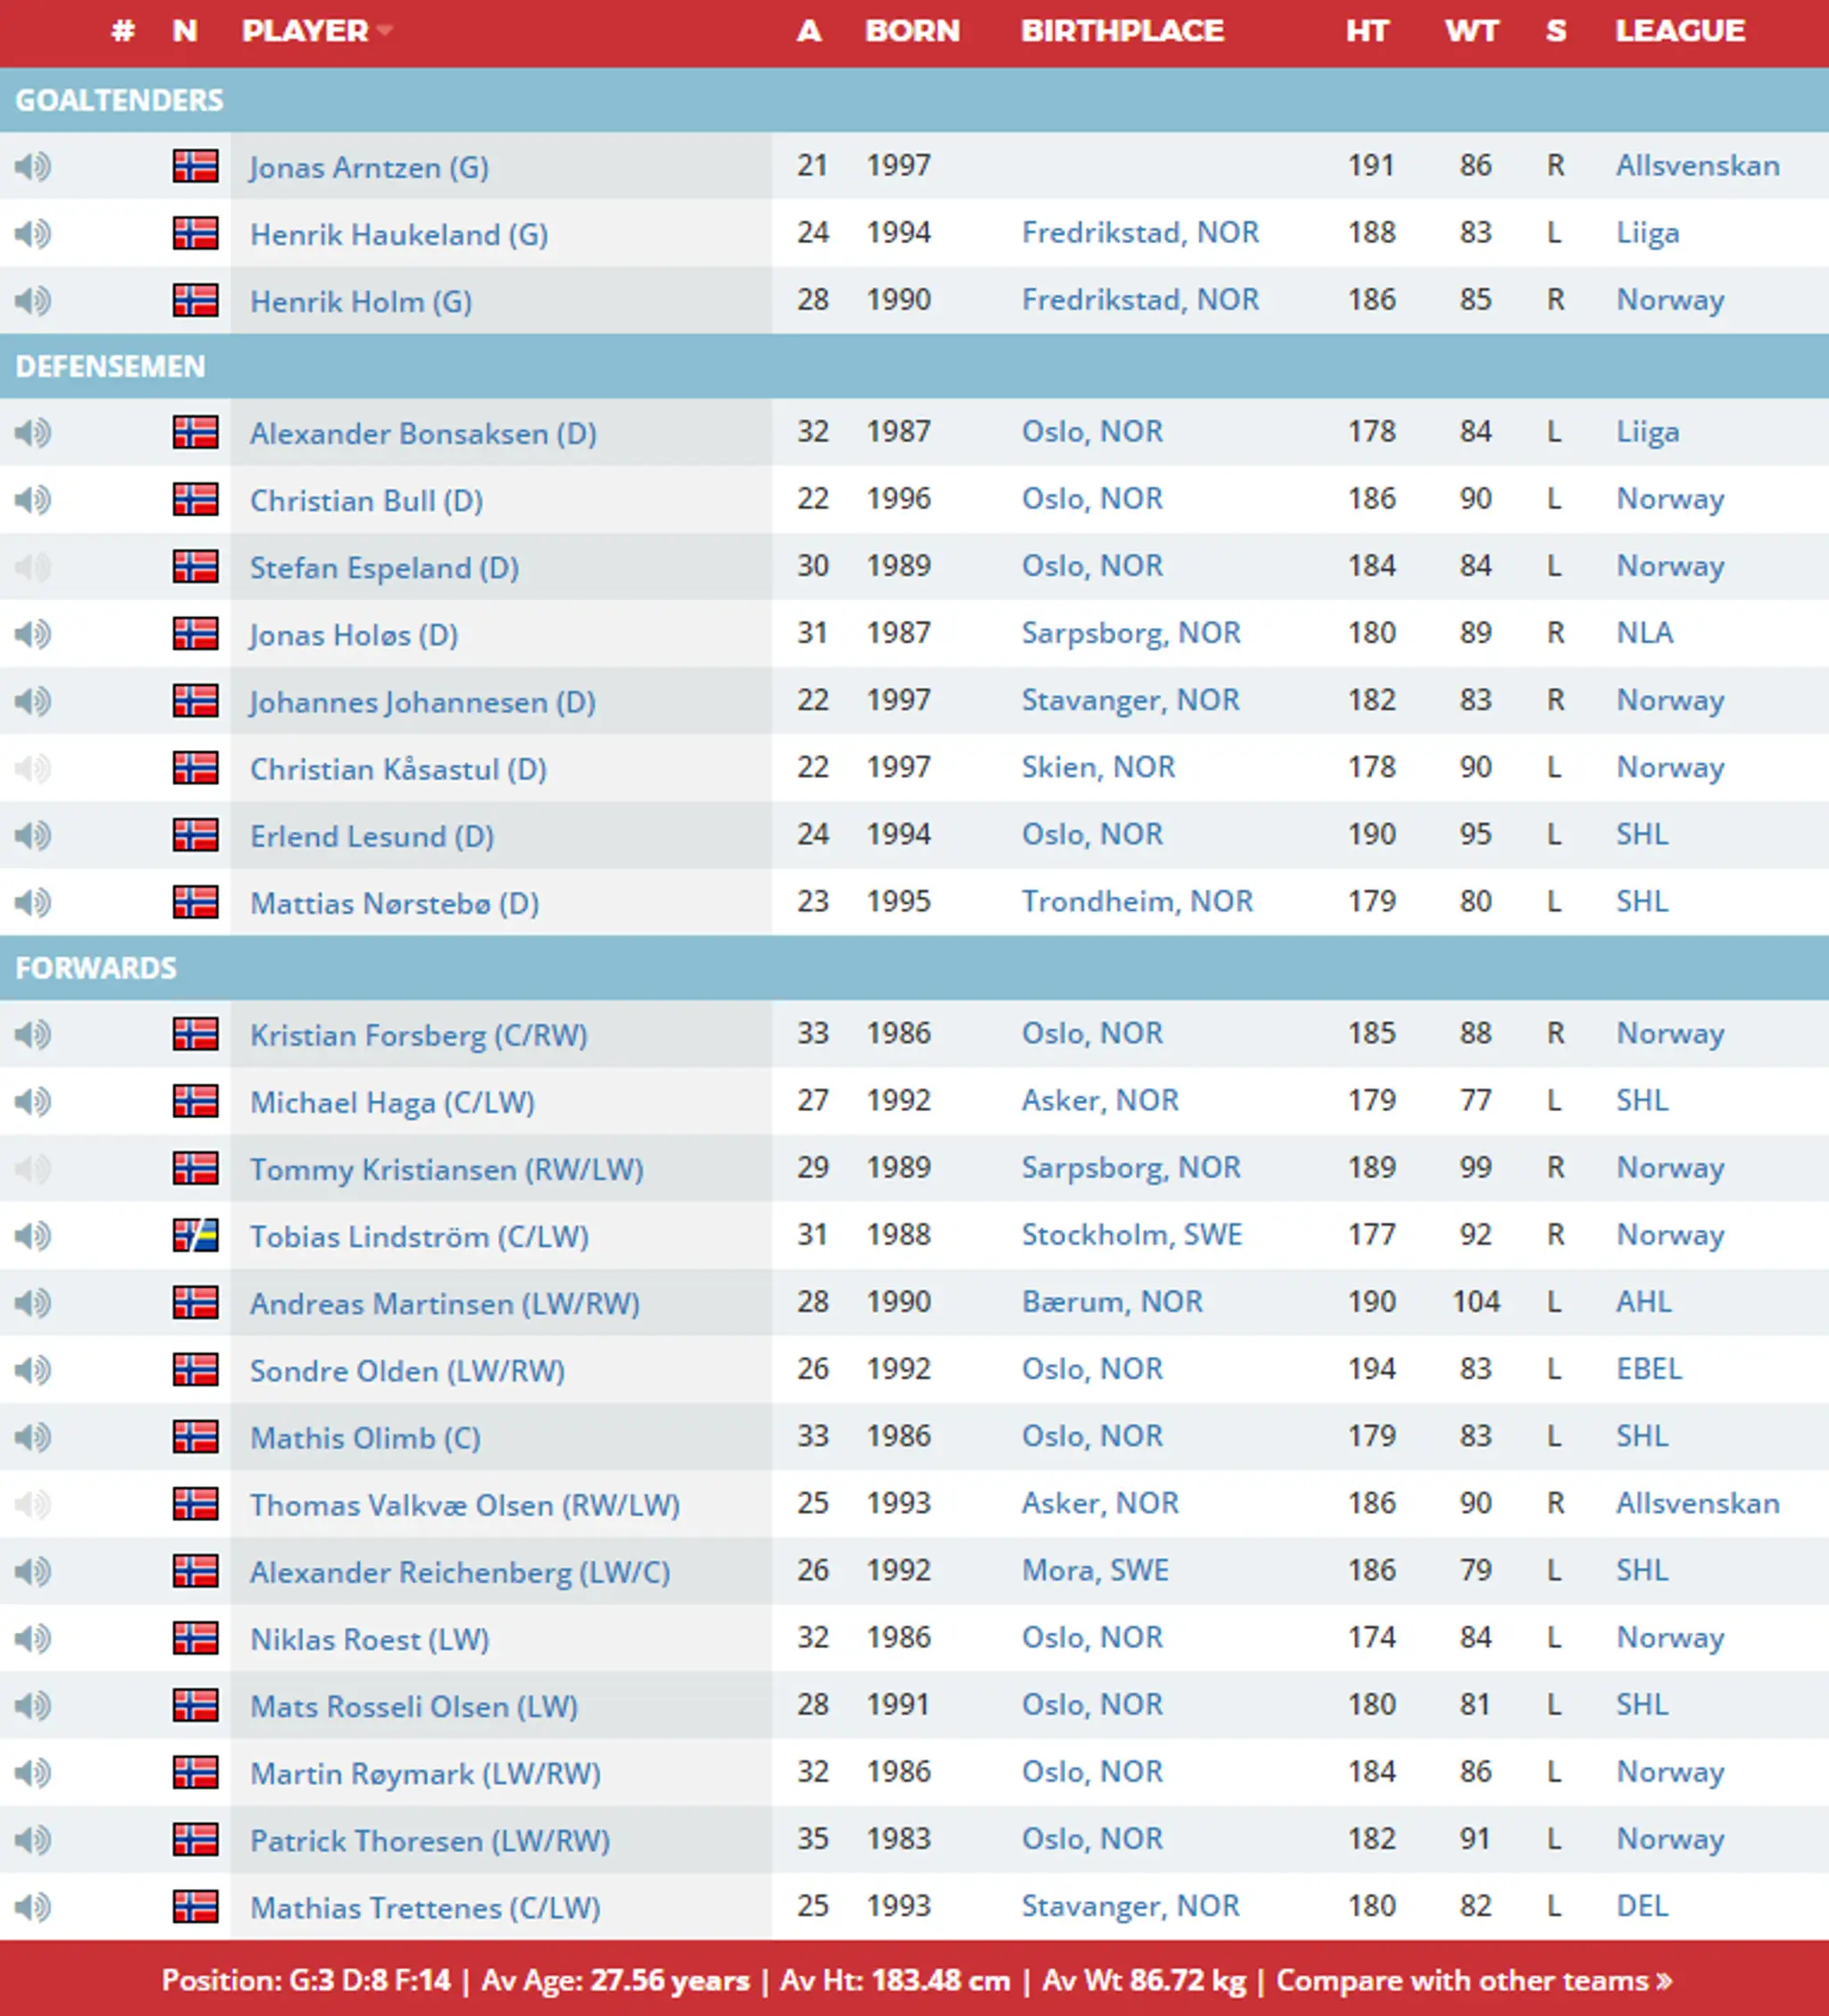The height and width of the screenshot is (2016, 1829).
Task: Click speaker icon for Michael Haga
Action: click(x=32, y=1101)
